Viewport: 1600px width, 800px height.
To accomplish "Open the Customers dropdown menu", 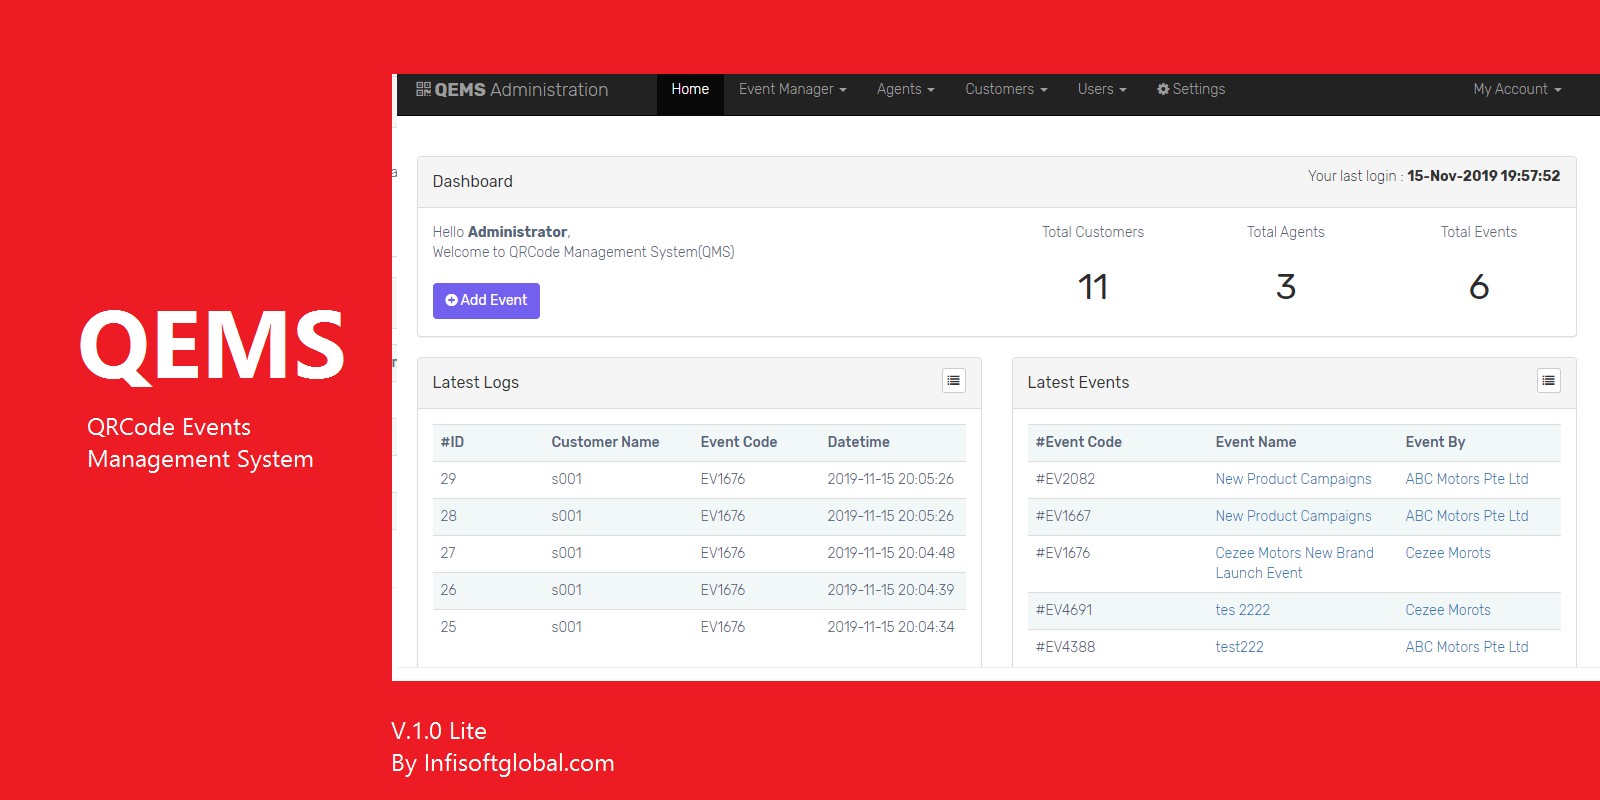I will [1006, 89].
